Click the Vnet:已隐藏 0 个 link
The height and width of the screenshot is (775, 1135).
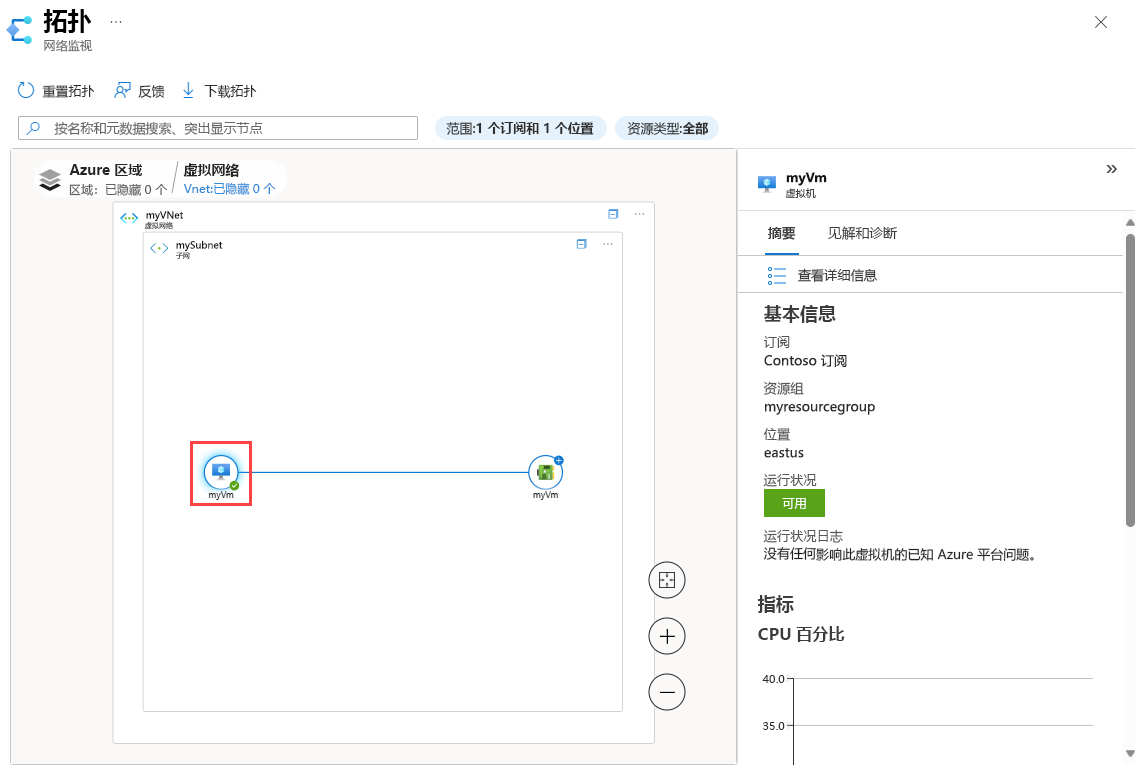click(x=231, y=188)
